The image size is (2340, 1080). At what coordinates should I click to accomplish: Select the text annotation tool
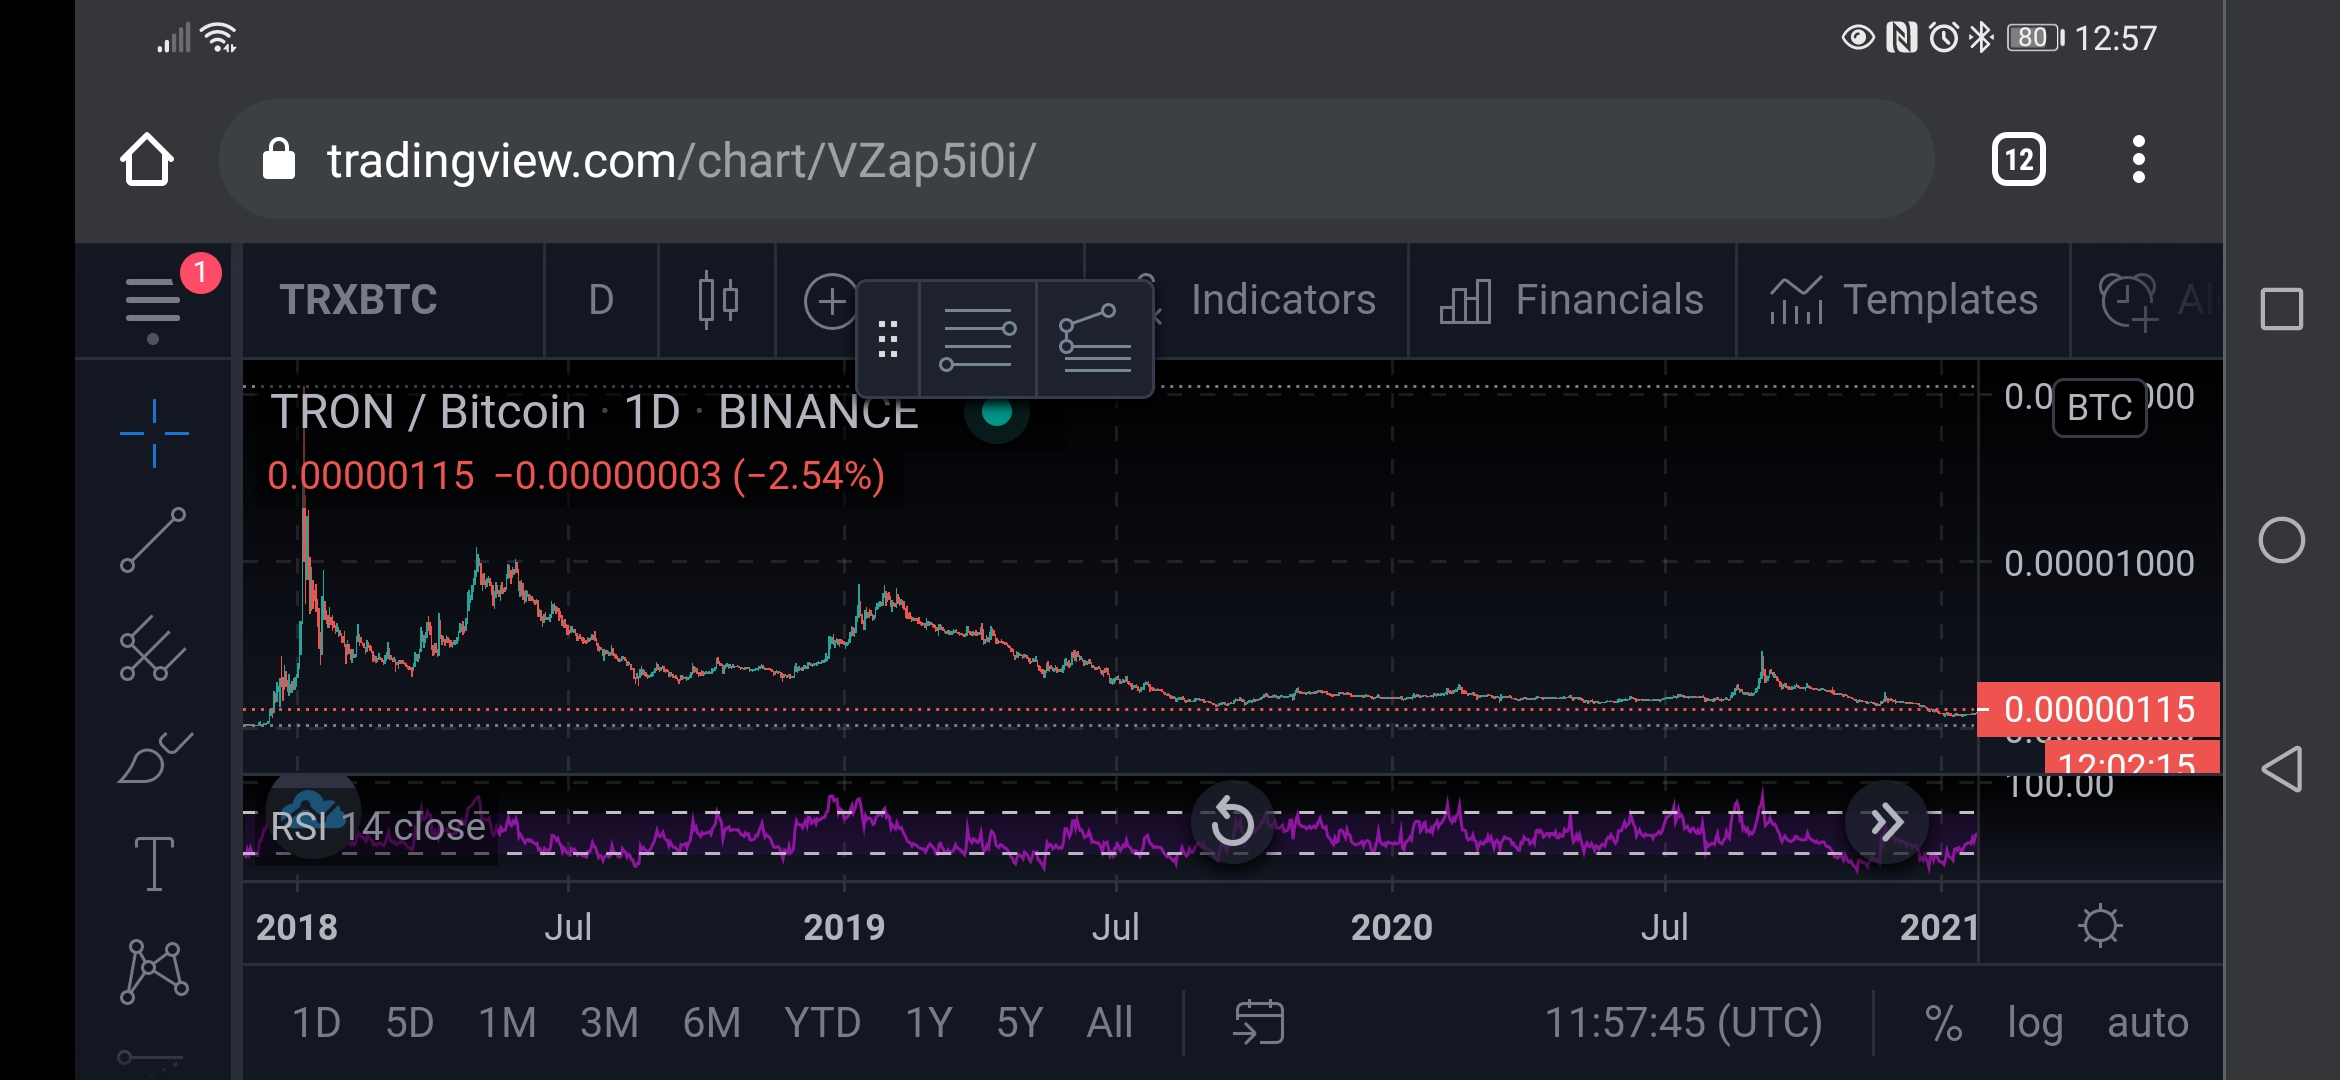tap(154, 863)
